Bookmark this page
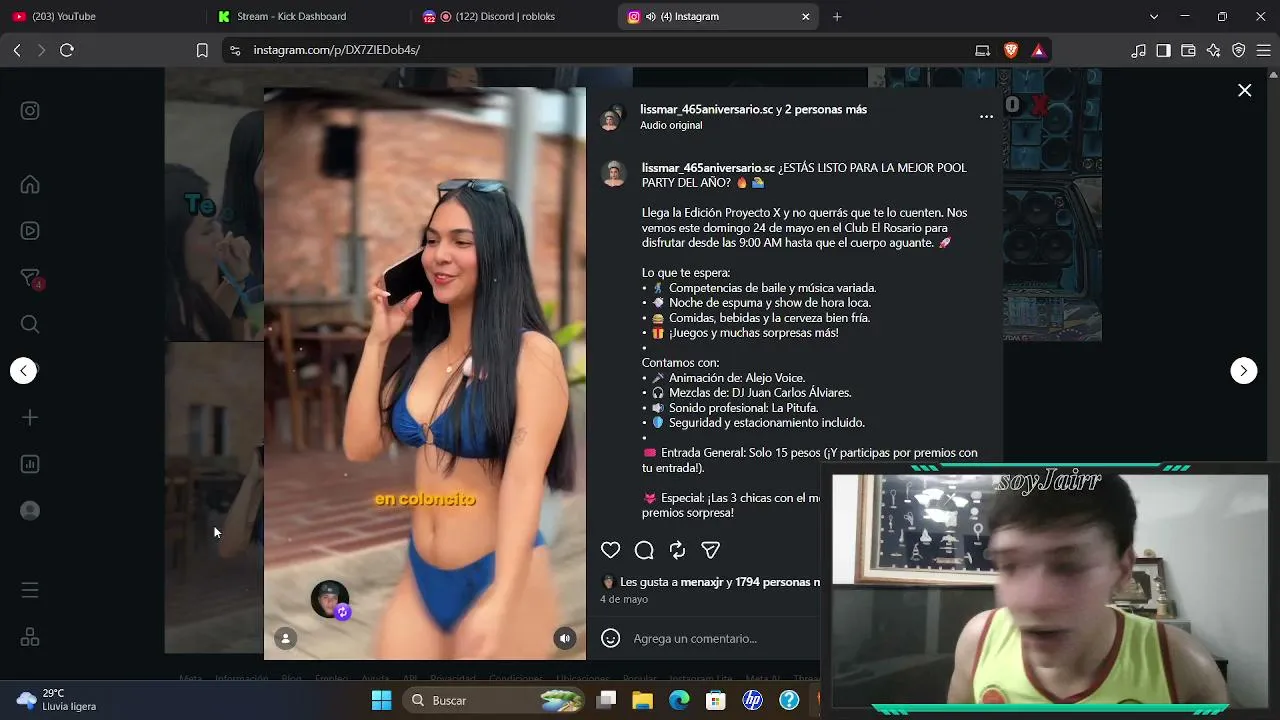Screen dimensions: 1280x720 [202, 50]
